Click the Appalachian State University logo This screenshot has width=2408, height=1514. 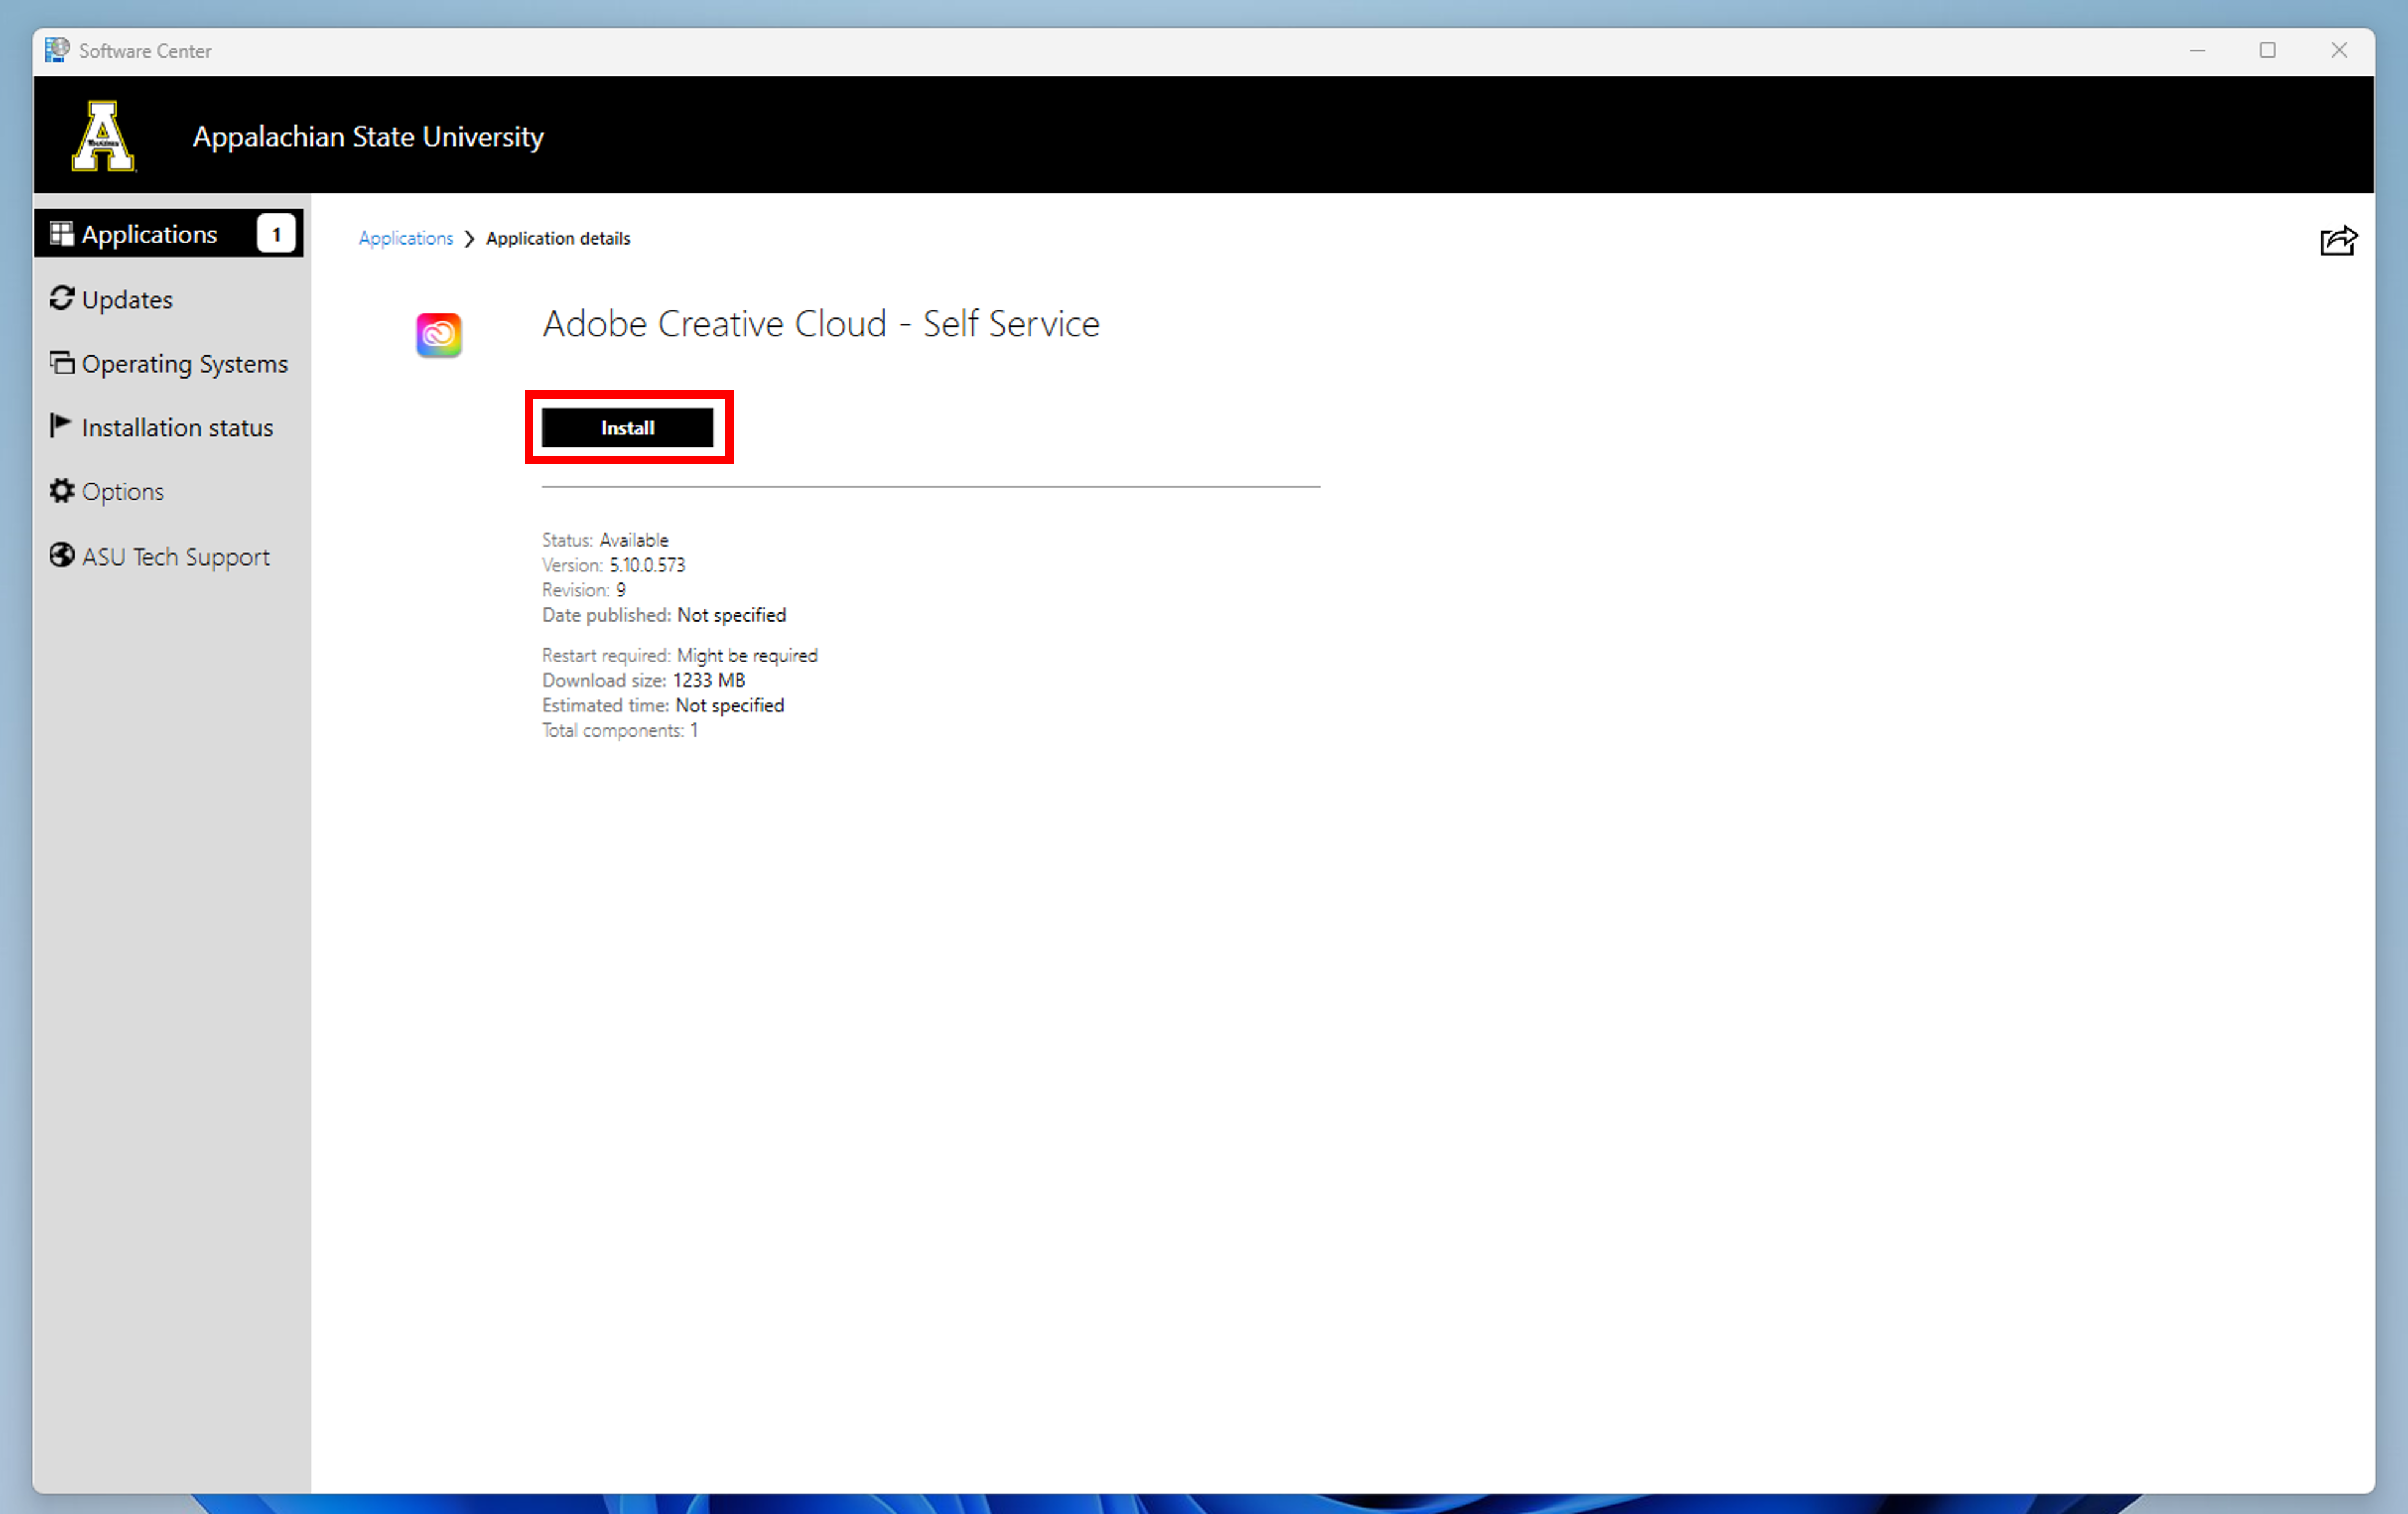(103, 136)
